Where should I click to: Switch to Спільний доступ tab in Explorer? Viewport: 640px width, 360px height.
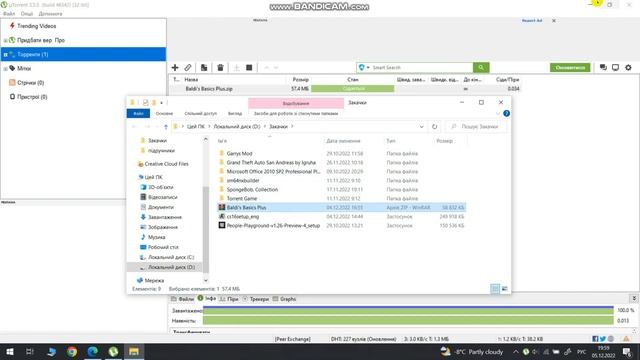pyautogui.click(x=201, y=113)
